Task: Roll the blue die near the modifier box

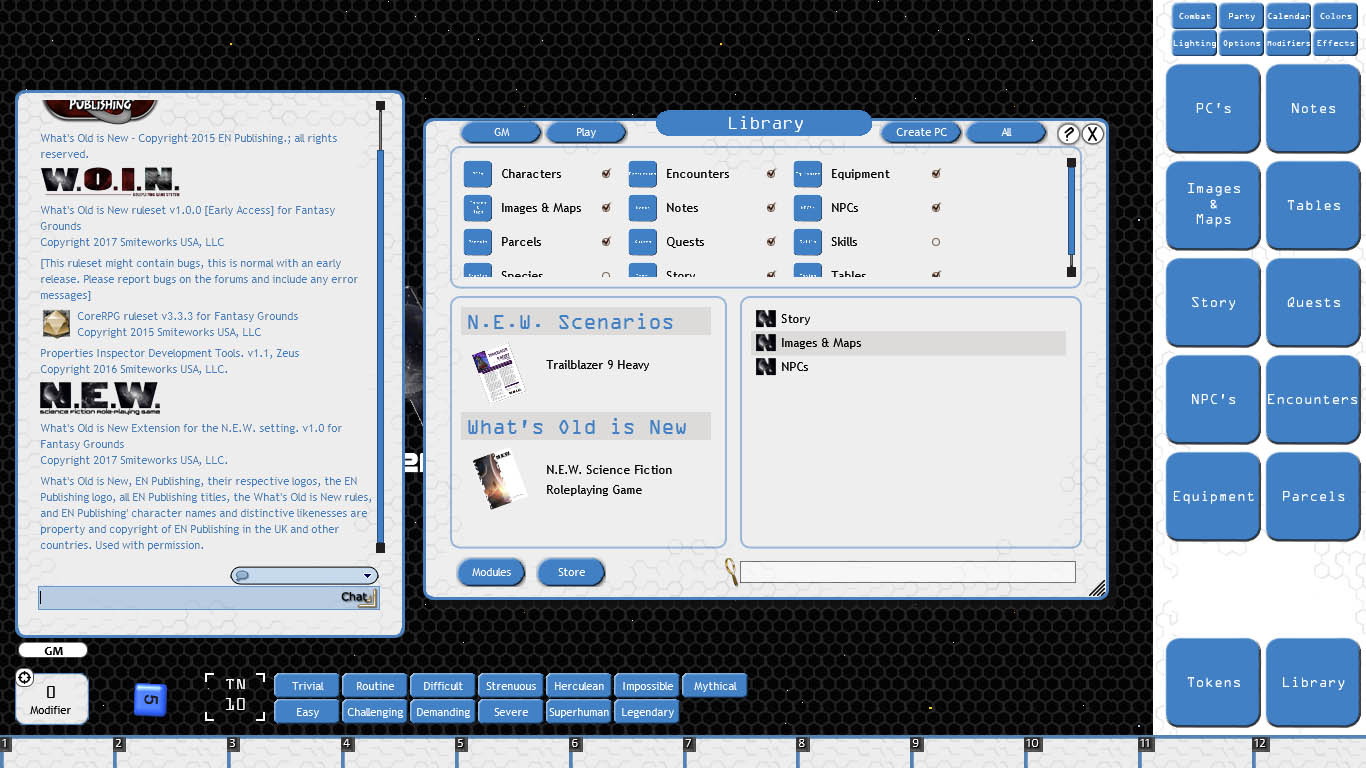Action: point(150,699)
